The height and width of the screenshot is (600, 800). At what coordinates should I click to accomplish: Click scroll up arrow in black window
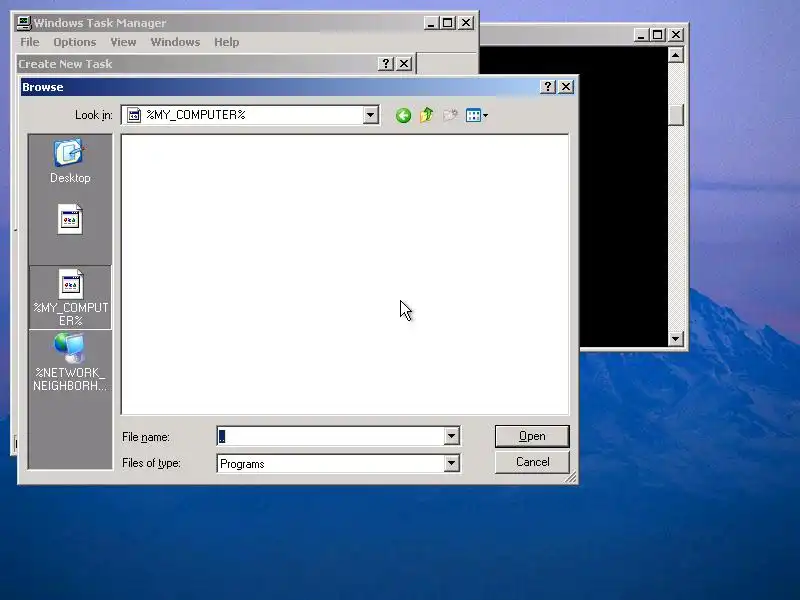(676, 55)
